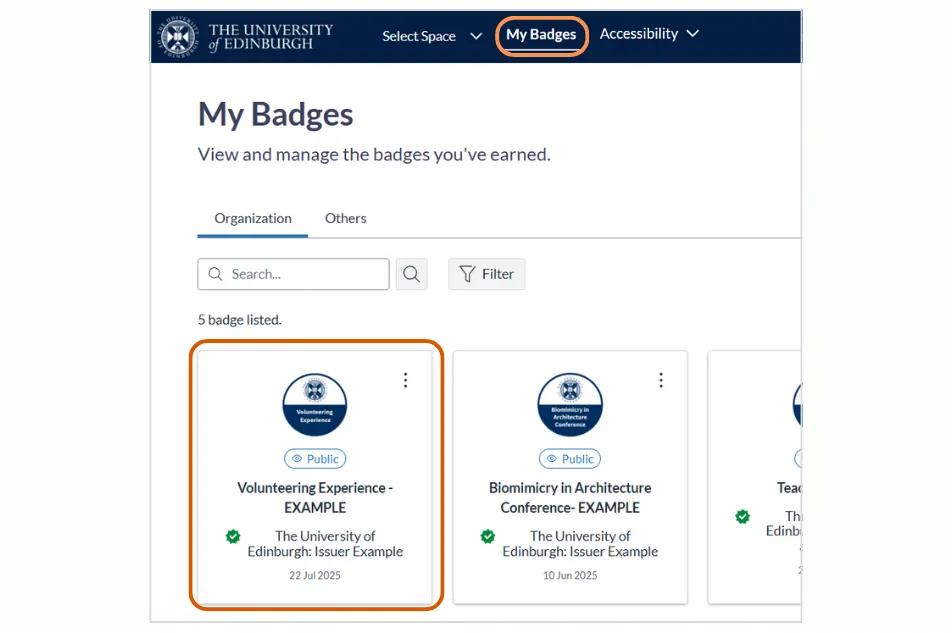Switch to the Others tab
The height and width of the screenshot is (633, 952).
click(345, 218)
